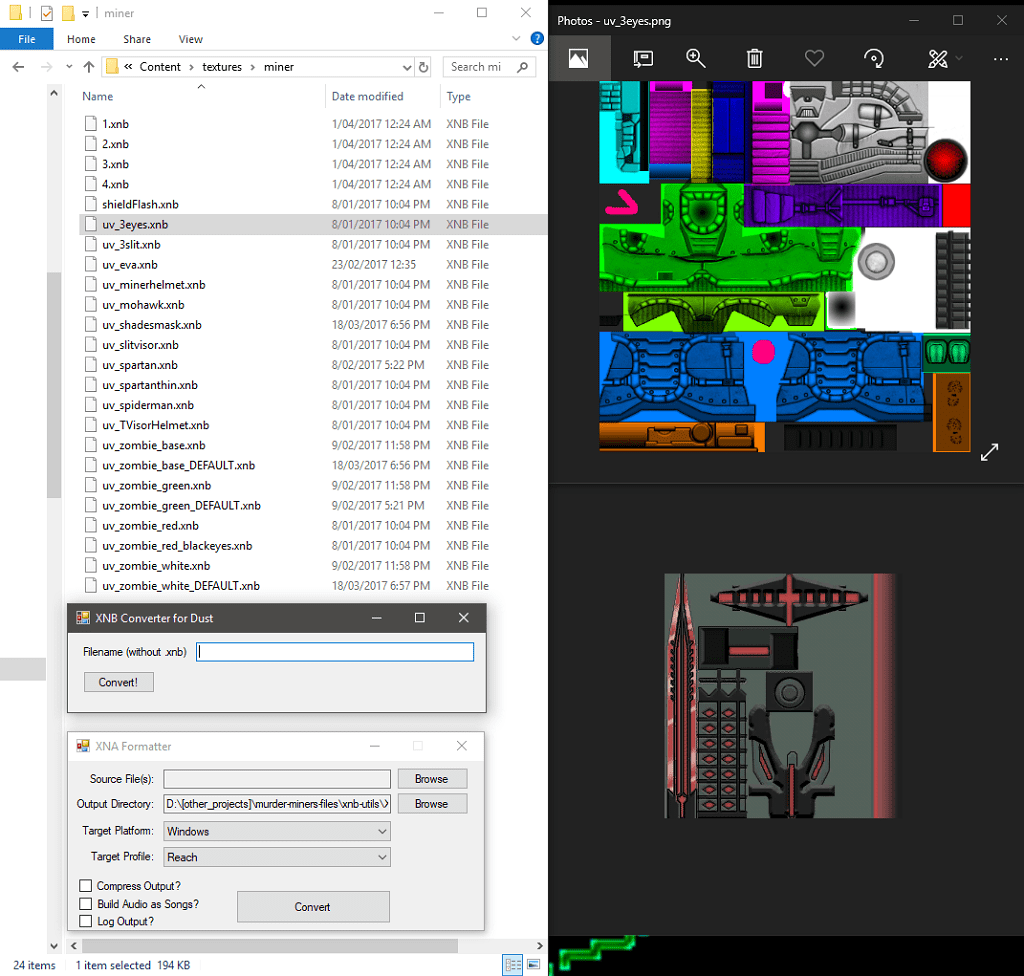
Task: Open the File tab in Explorer
Action: click(27, 39)
